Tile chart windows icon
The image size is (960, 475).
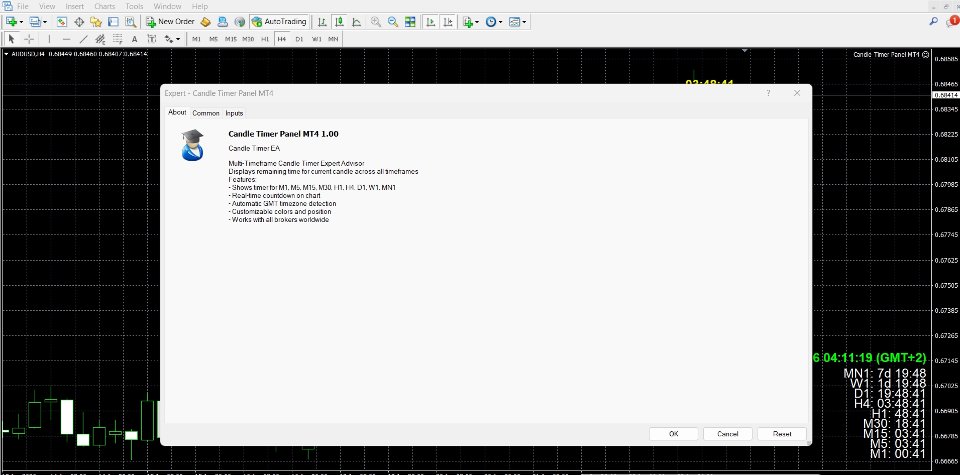pos(410,21)
